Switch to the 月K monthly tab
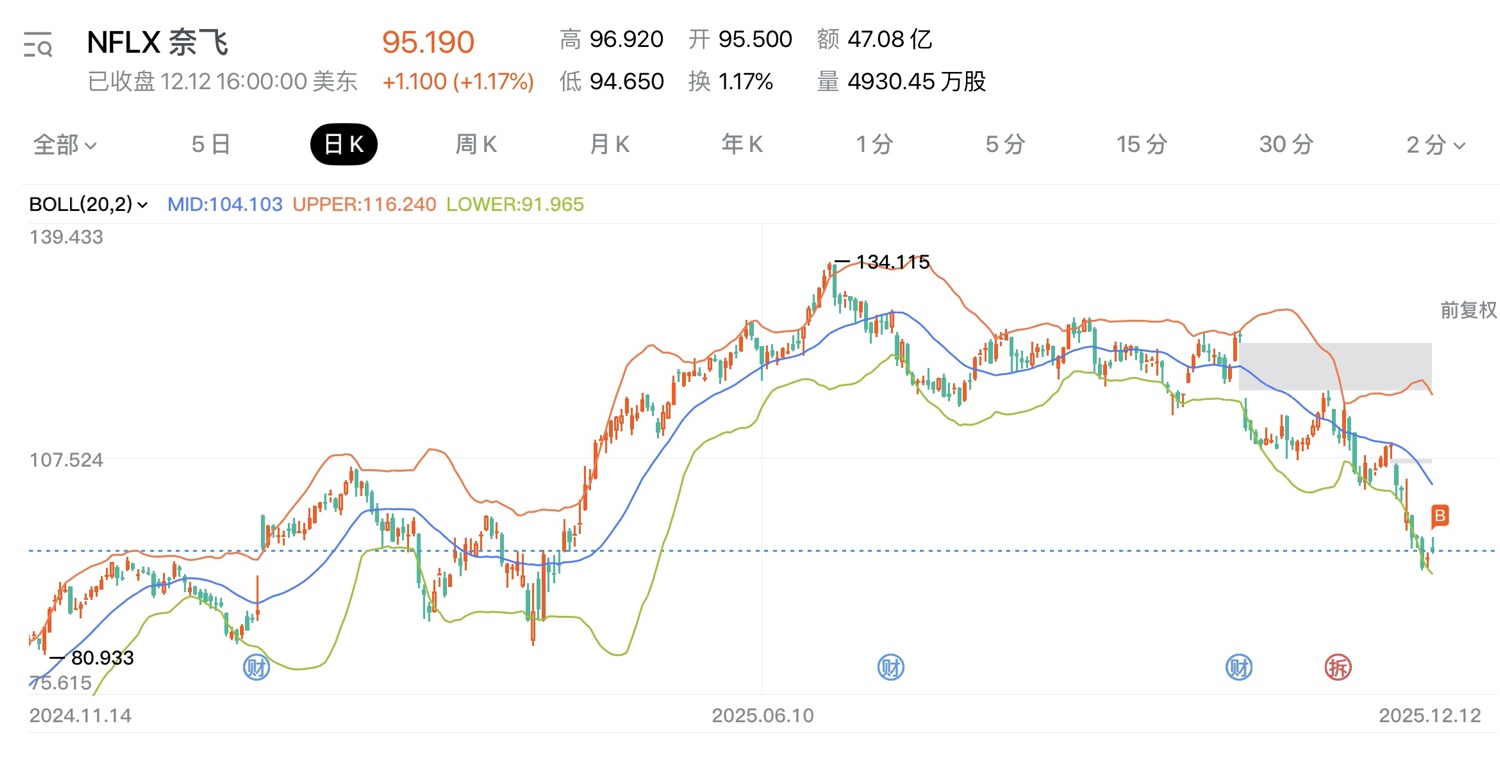This screenshot has width=1500, height=773. coord(609,145)
